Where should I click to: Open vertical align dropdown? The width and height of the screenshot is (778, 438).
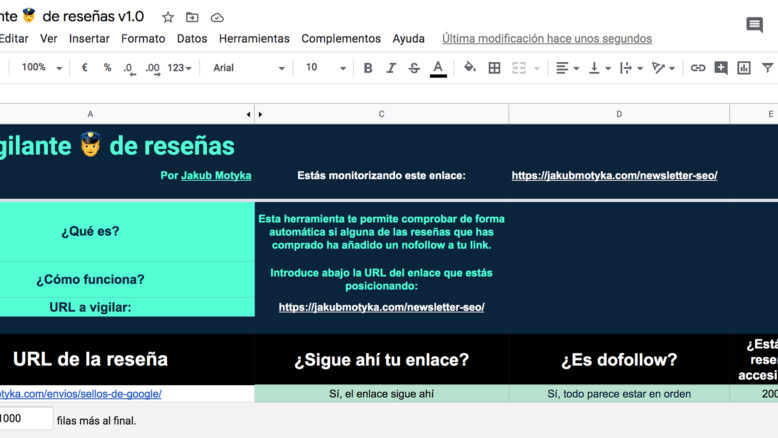pyautogui.click(x=599, y=68)
